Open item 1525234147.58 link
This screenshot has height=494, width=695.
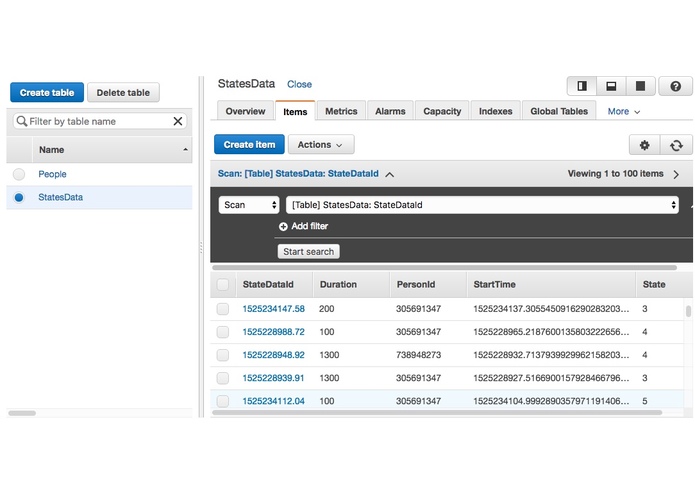click(x=273, y=309)
